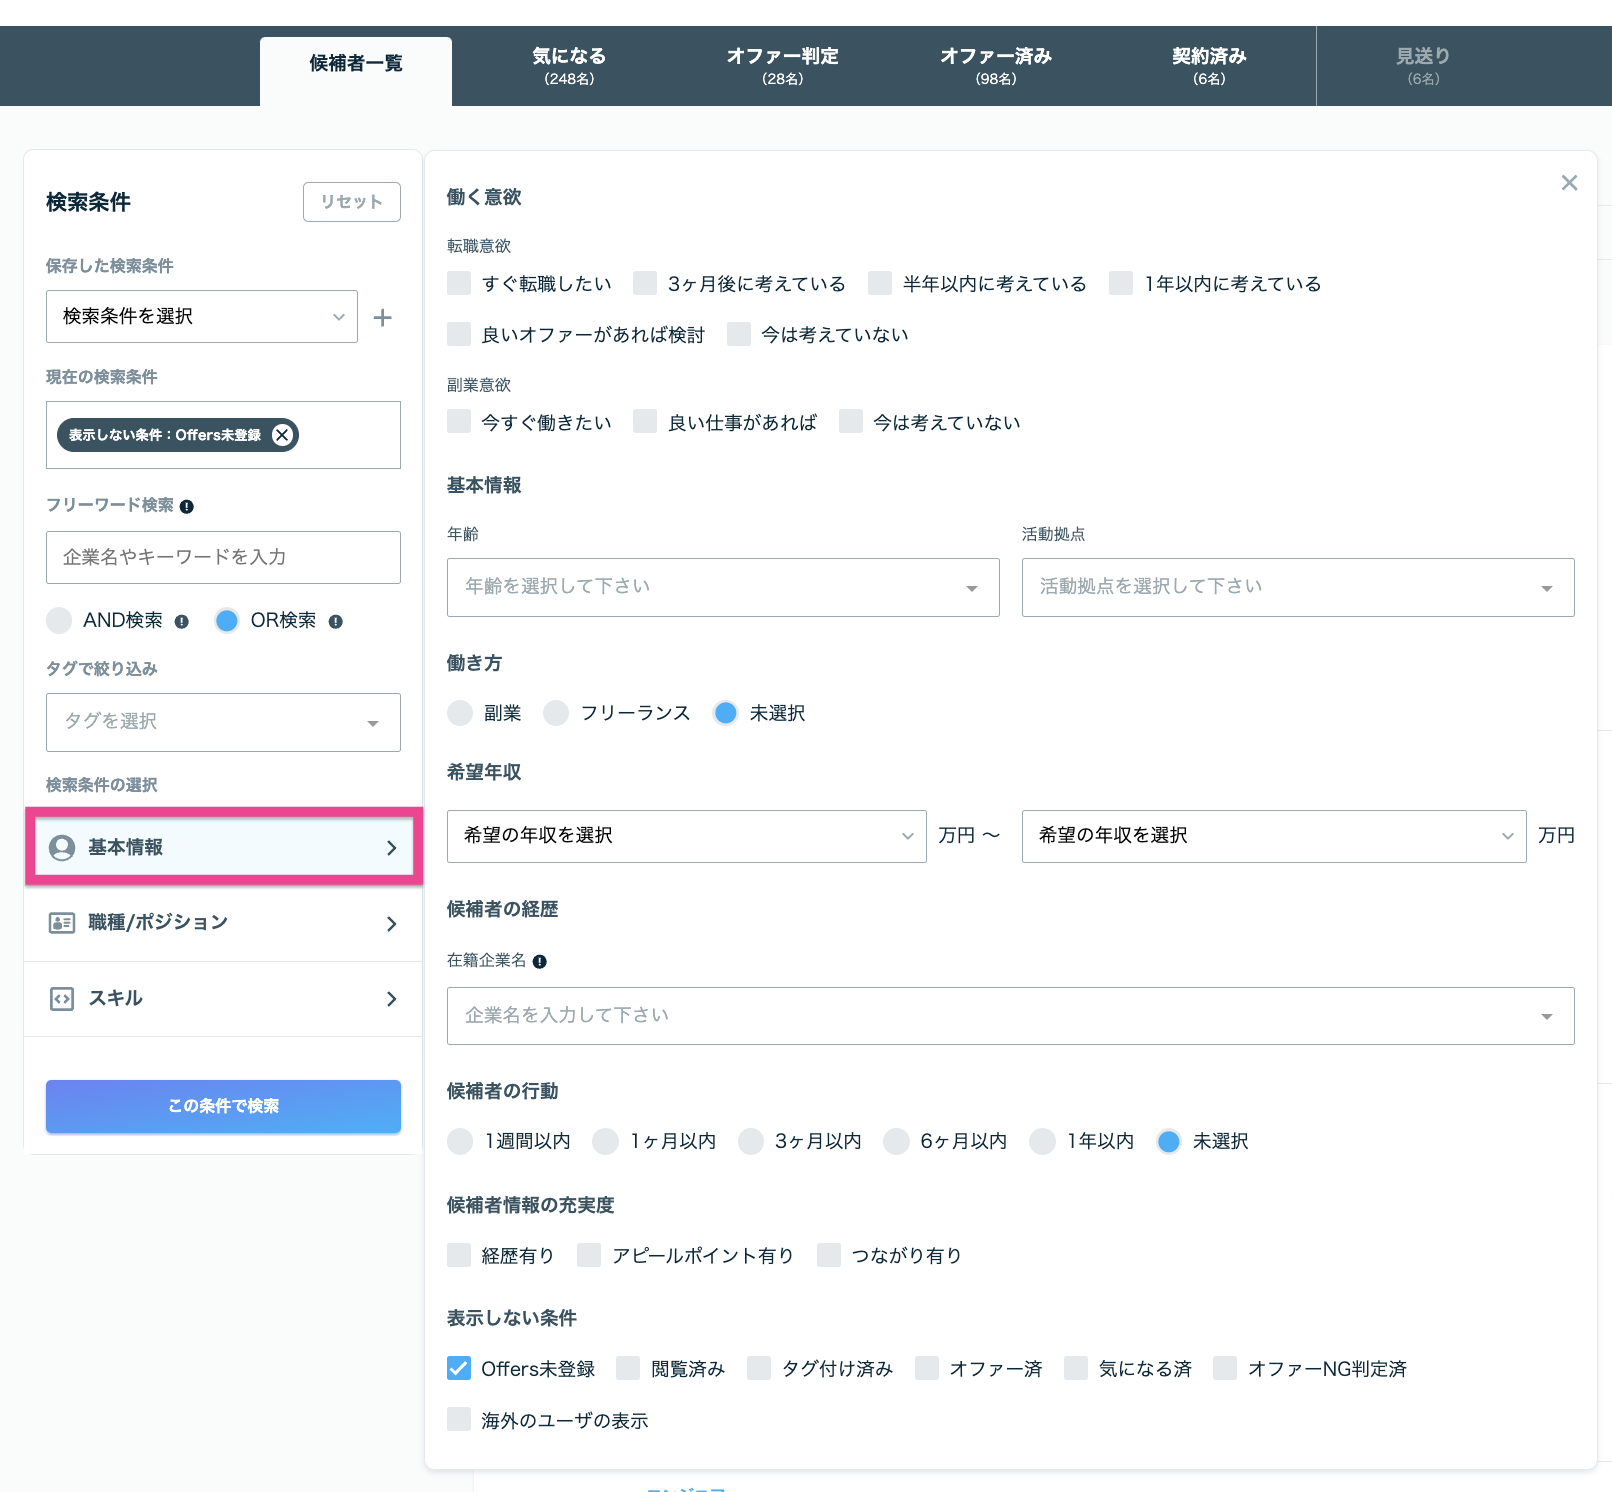
Task: Check つながり有り checkbox
Action: [829, 1255]
